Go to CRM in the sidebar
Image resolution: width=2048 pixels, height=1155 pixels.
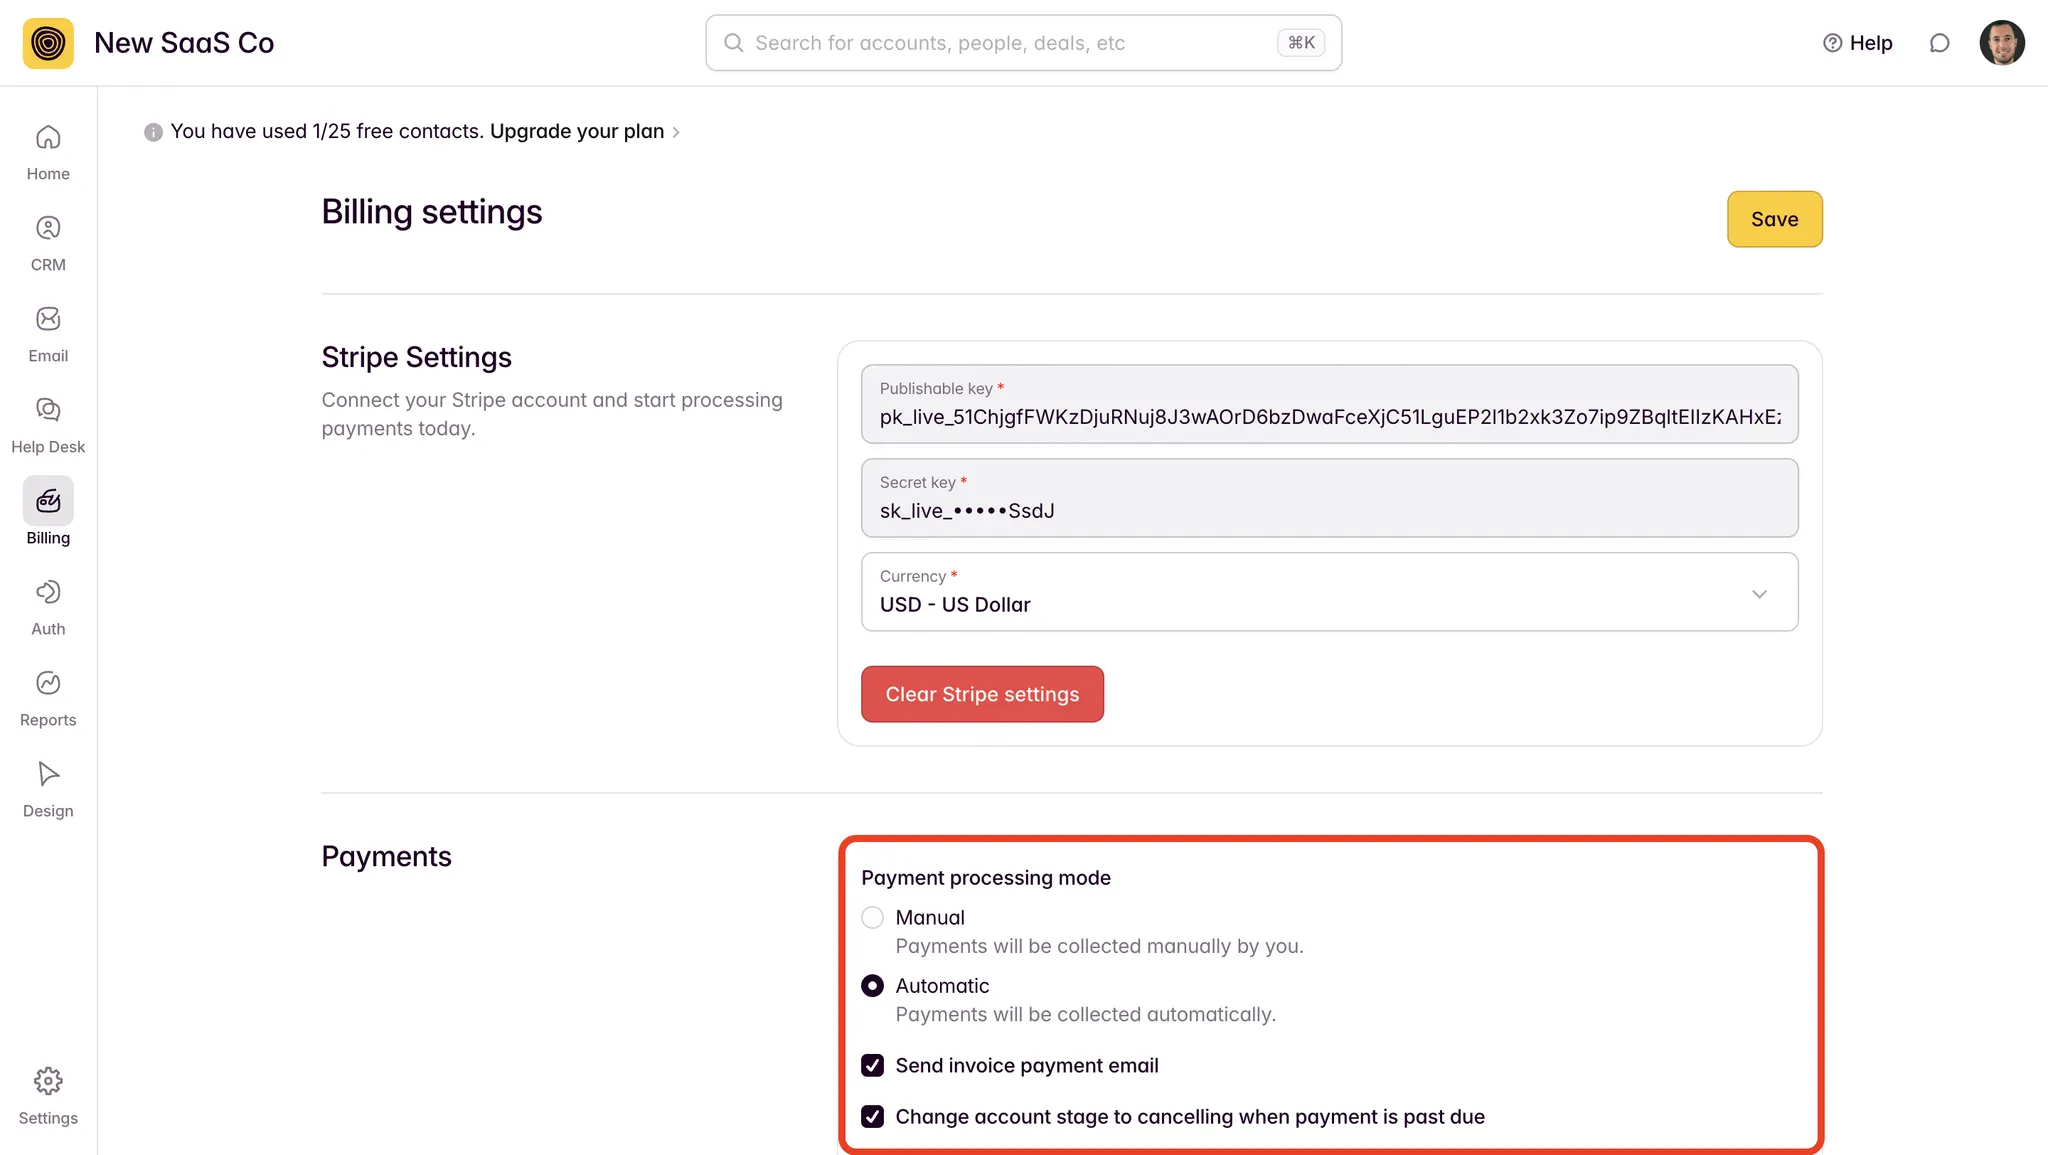48,229
